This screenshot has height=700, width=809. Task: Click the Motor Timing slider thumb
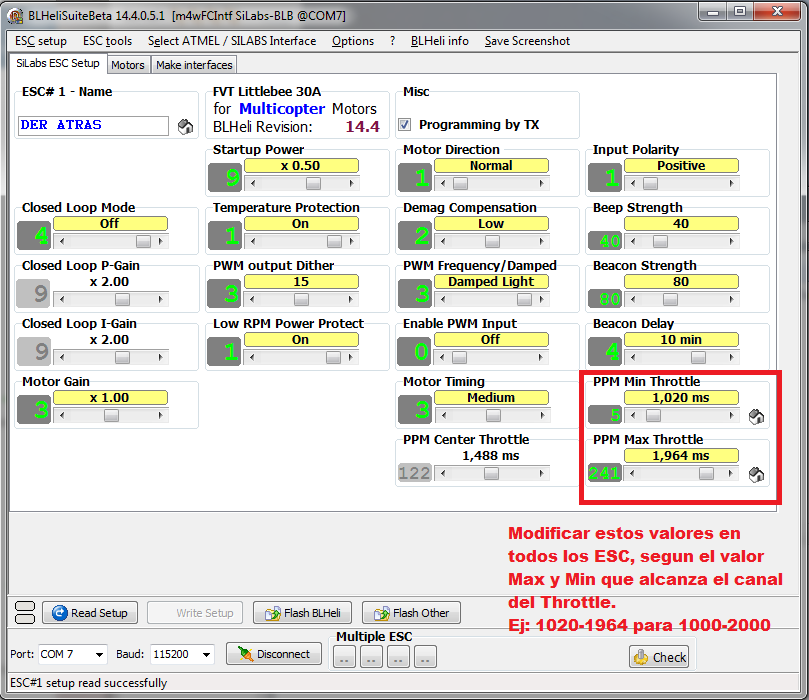[493, 415]
